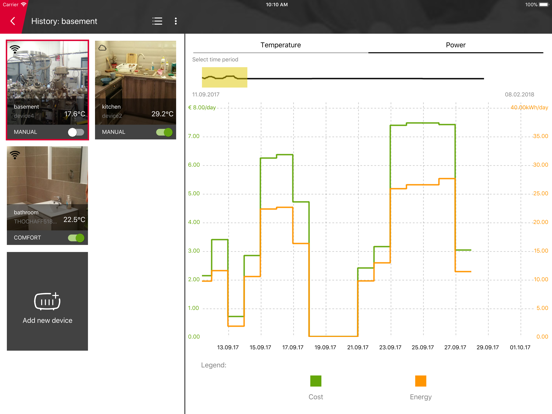
Task: Click the 7.00 cost axis value
Action: coord(194,136)
